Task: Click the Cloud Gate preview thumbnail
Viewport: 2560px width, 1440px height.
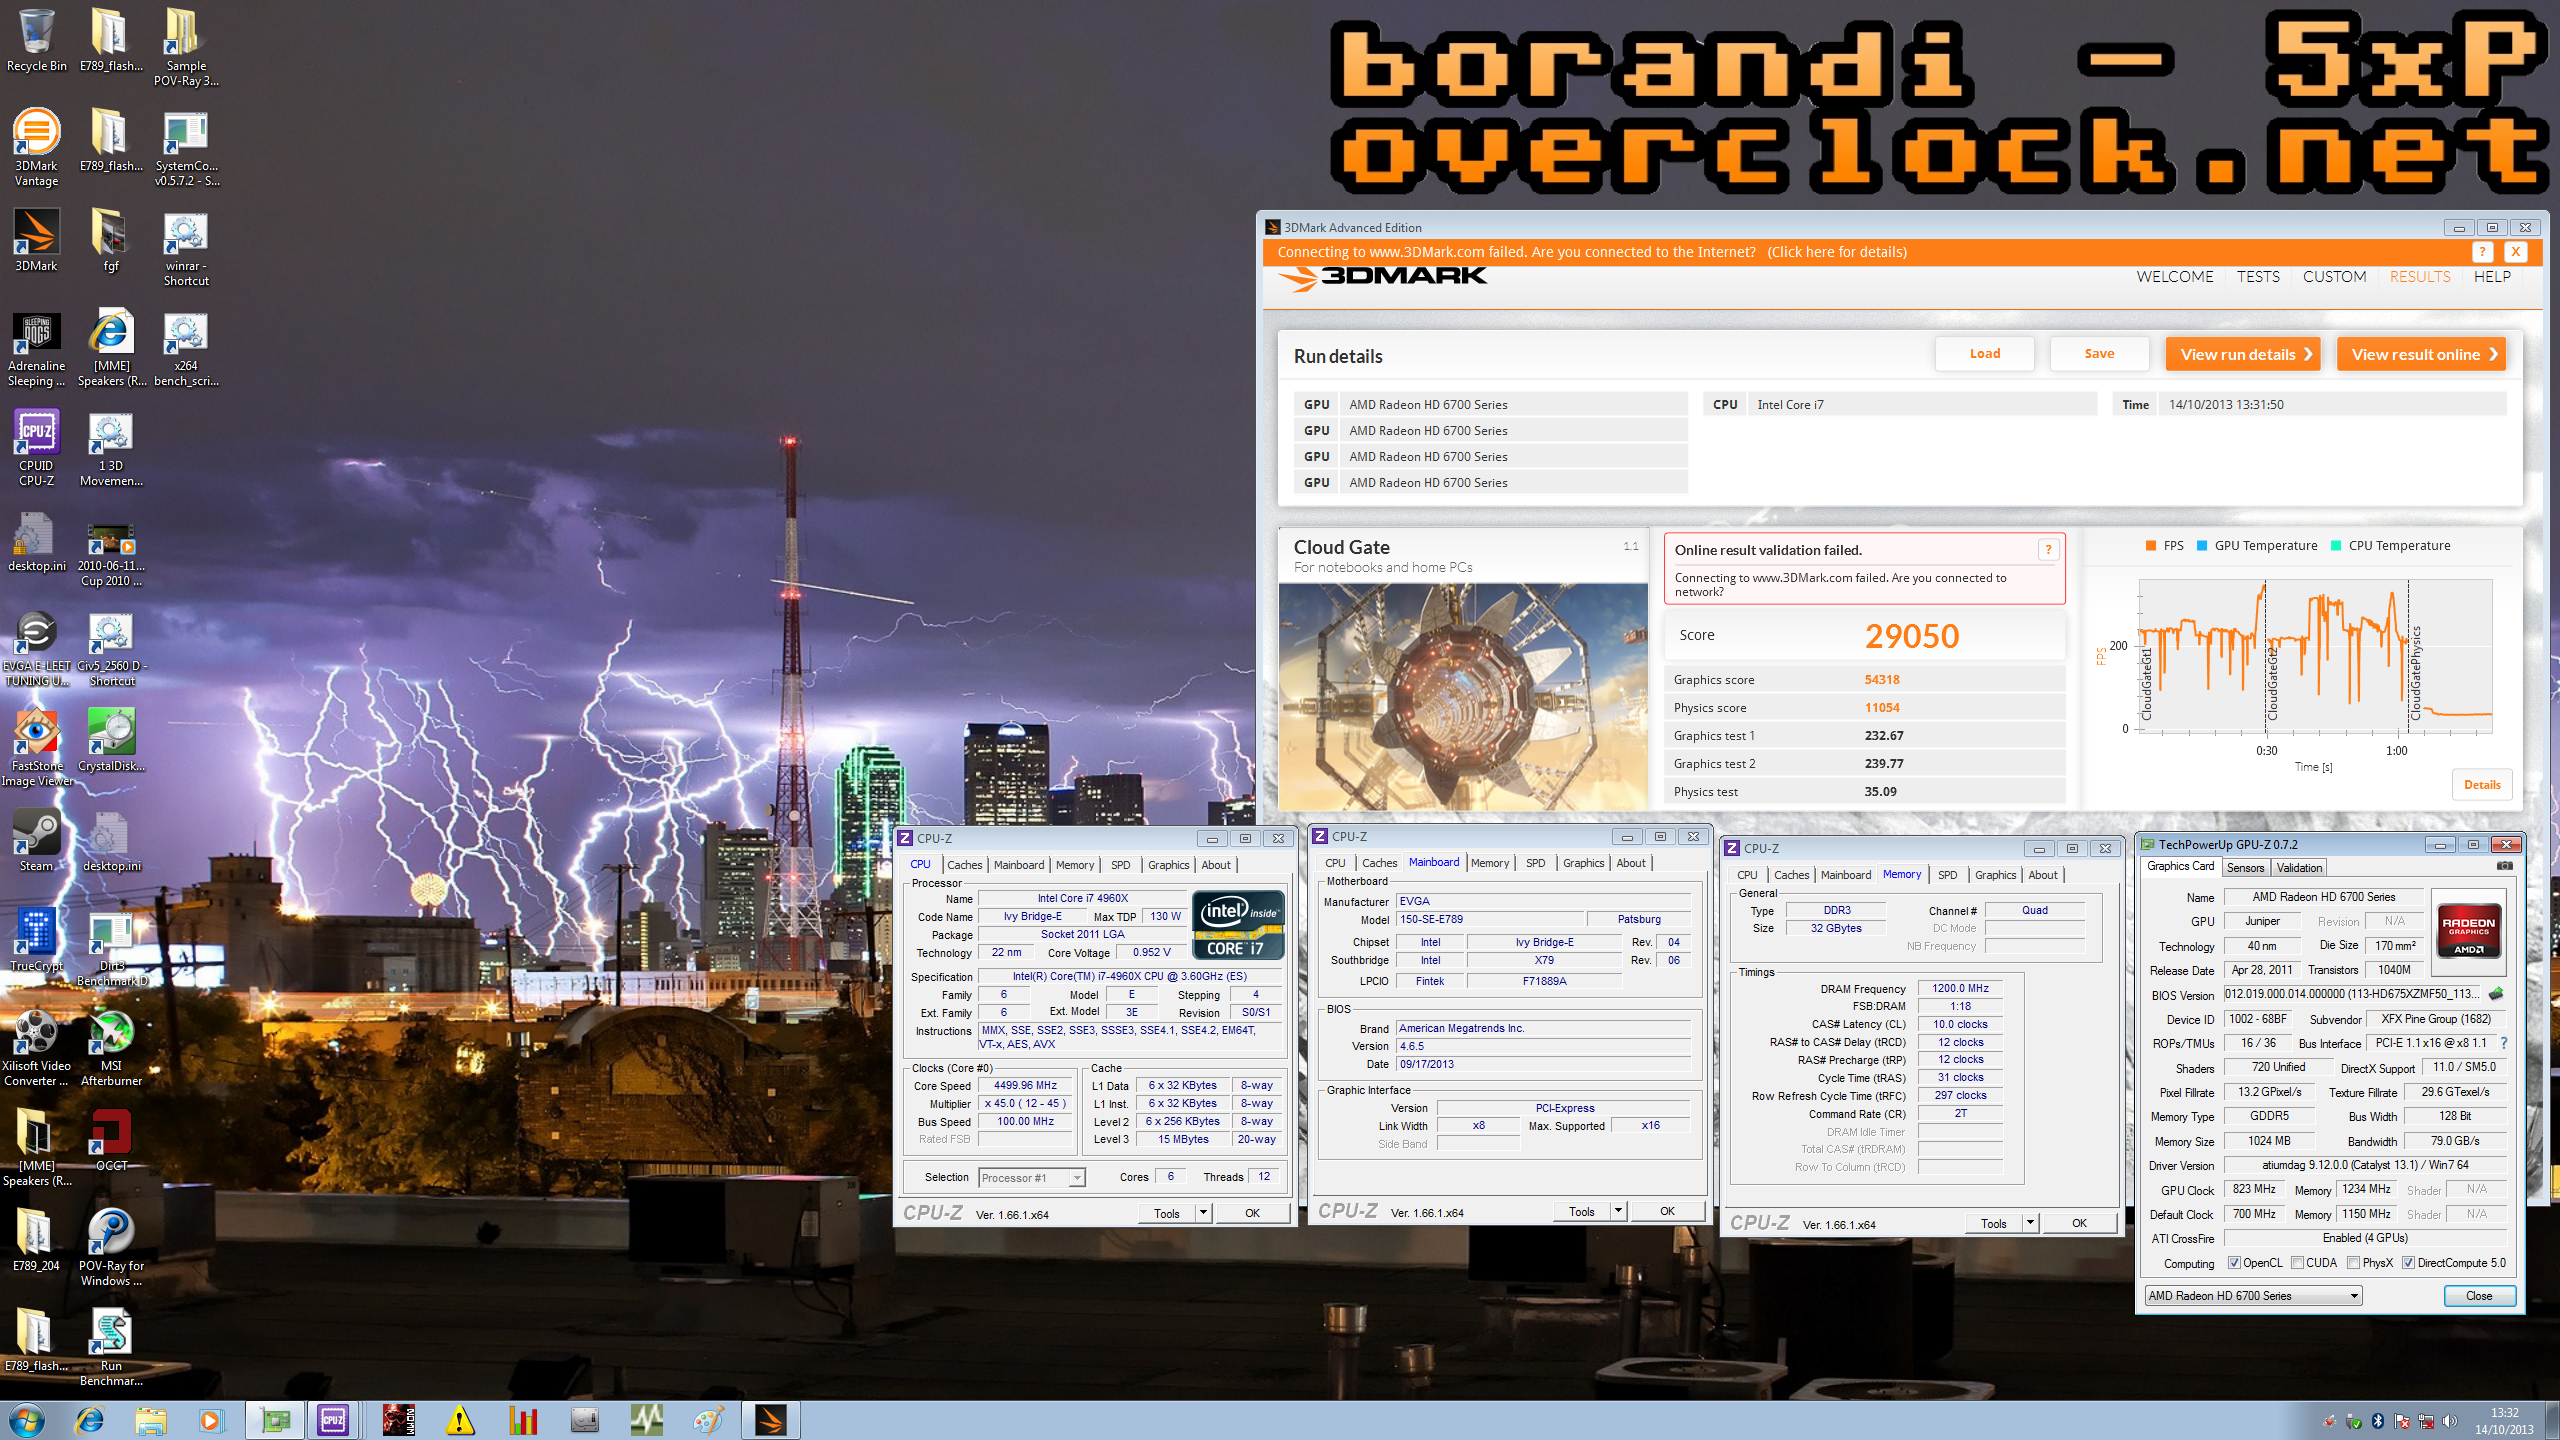Action: click(x=1462, y=696)
